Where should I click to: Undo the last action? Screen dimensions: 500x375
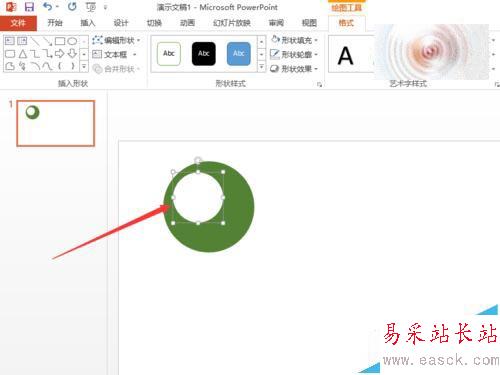(x=47, y=6)
